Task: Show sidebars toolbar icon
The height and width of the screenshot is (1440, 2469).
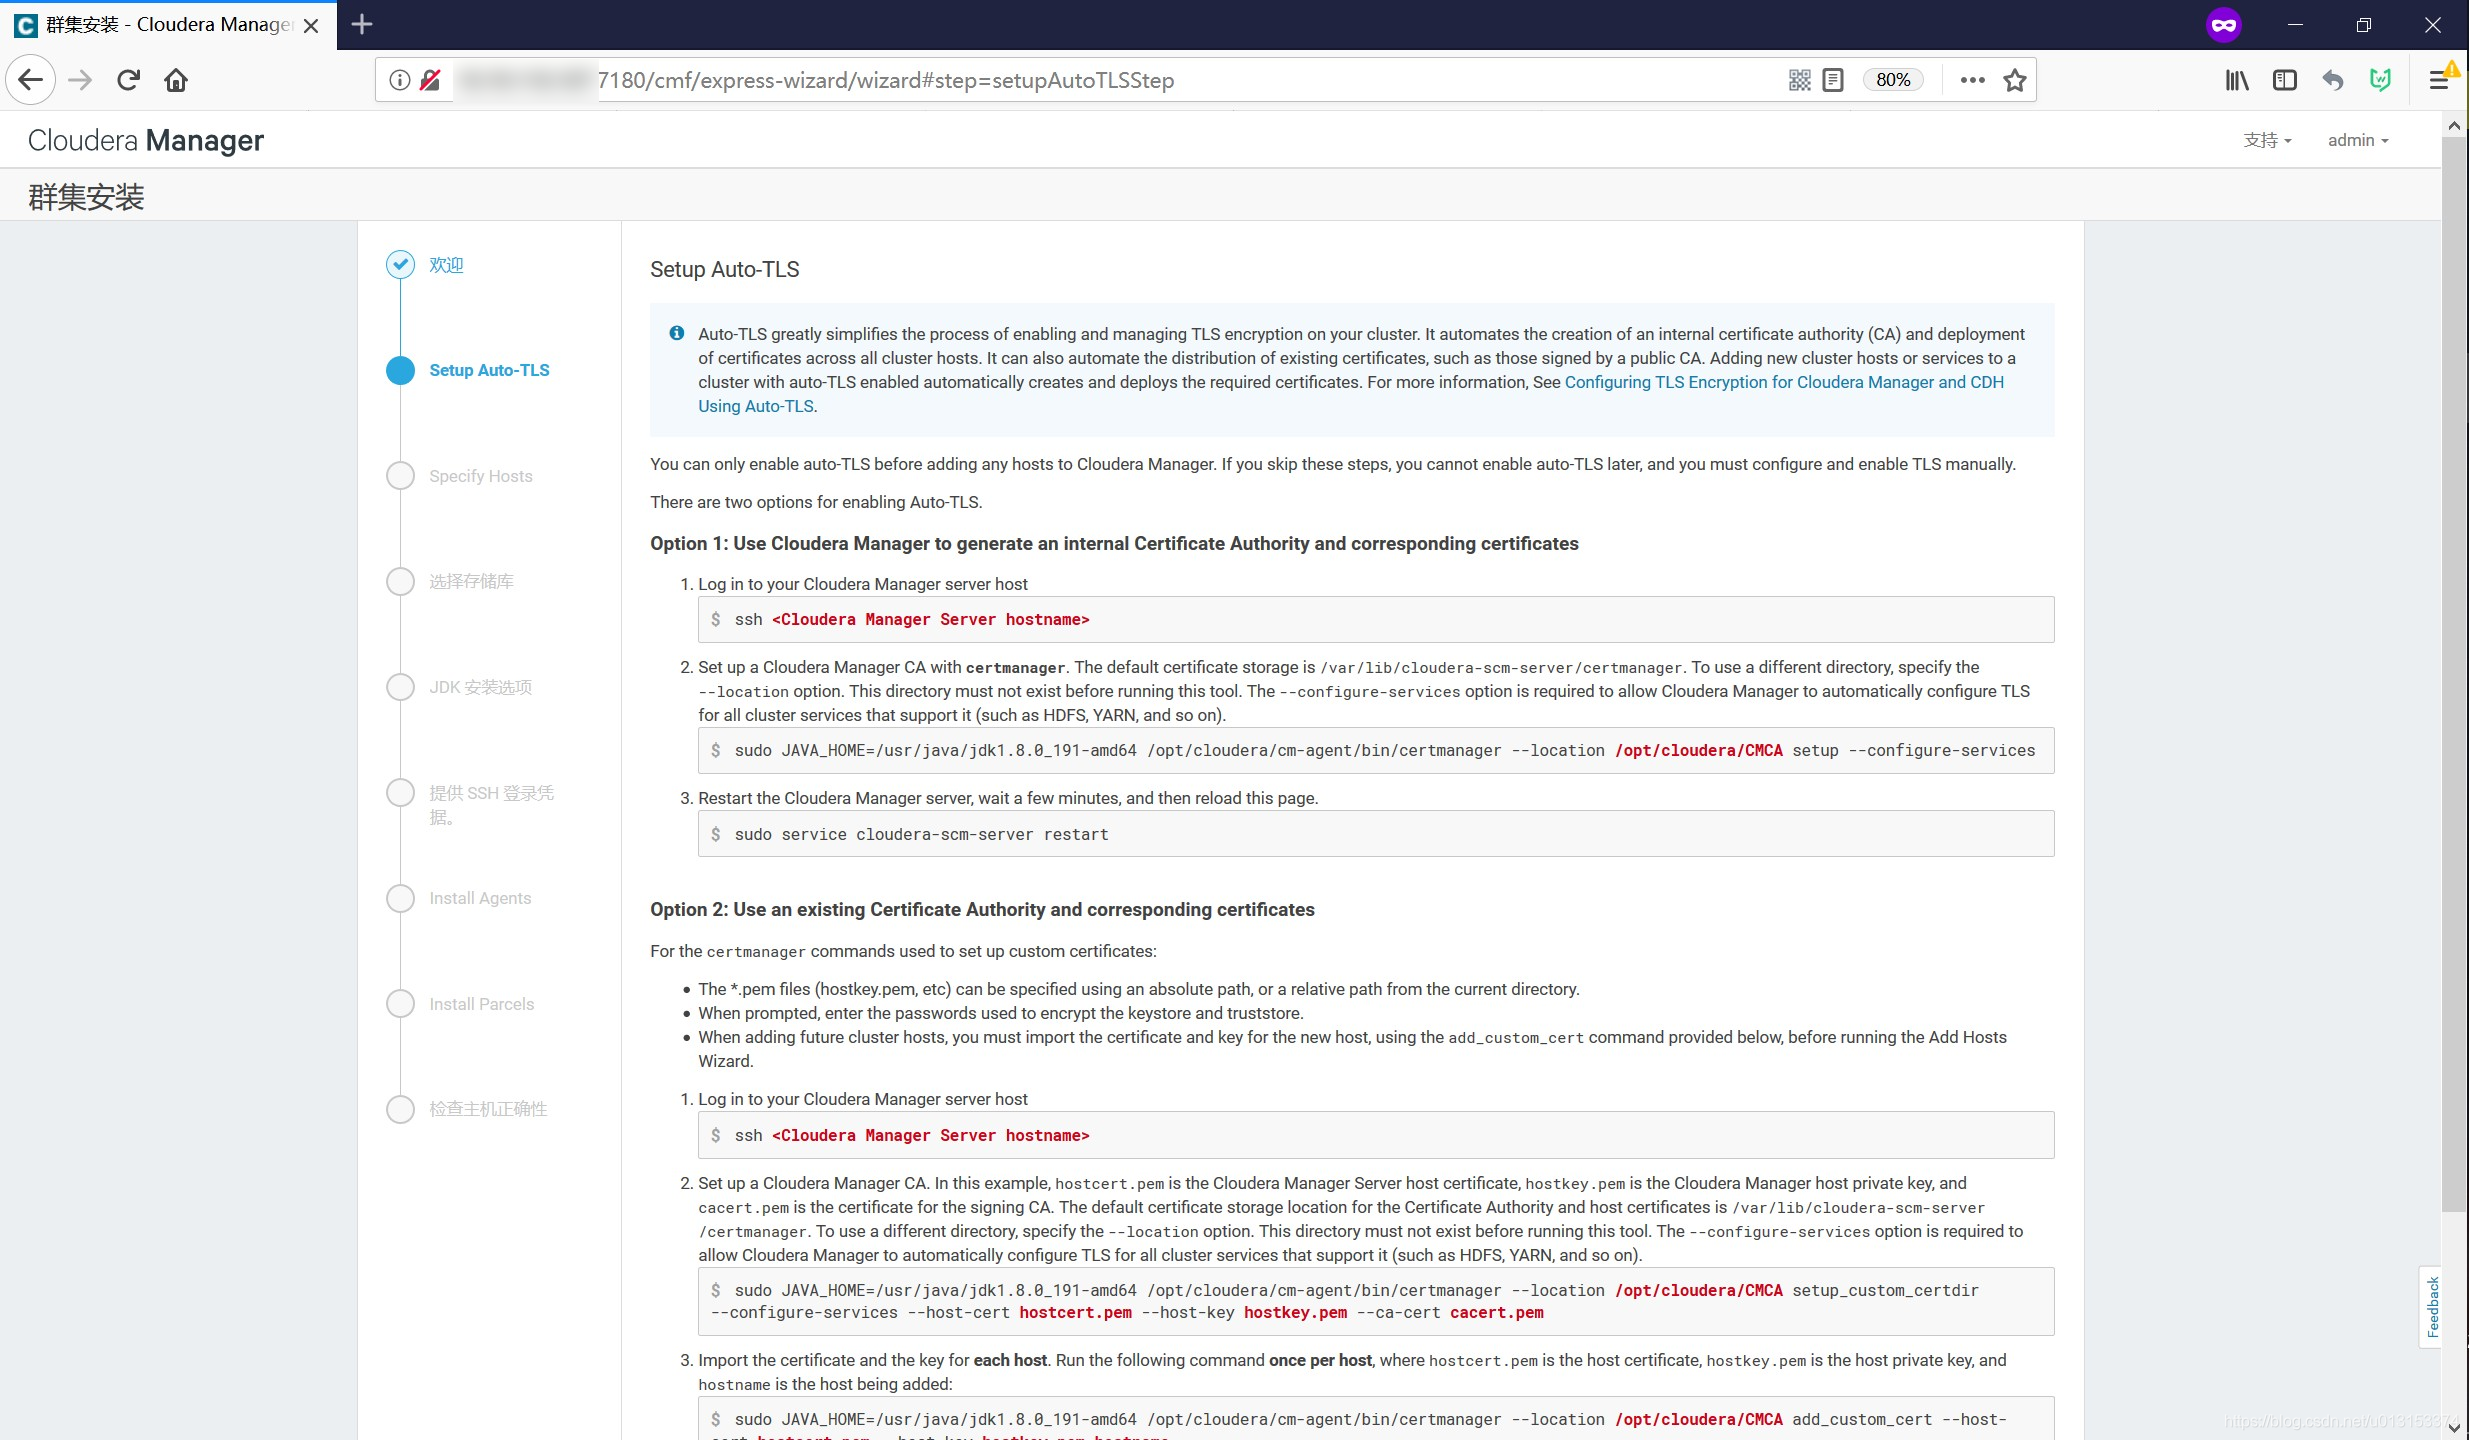Action: click(2285, 80)
